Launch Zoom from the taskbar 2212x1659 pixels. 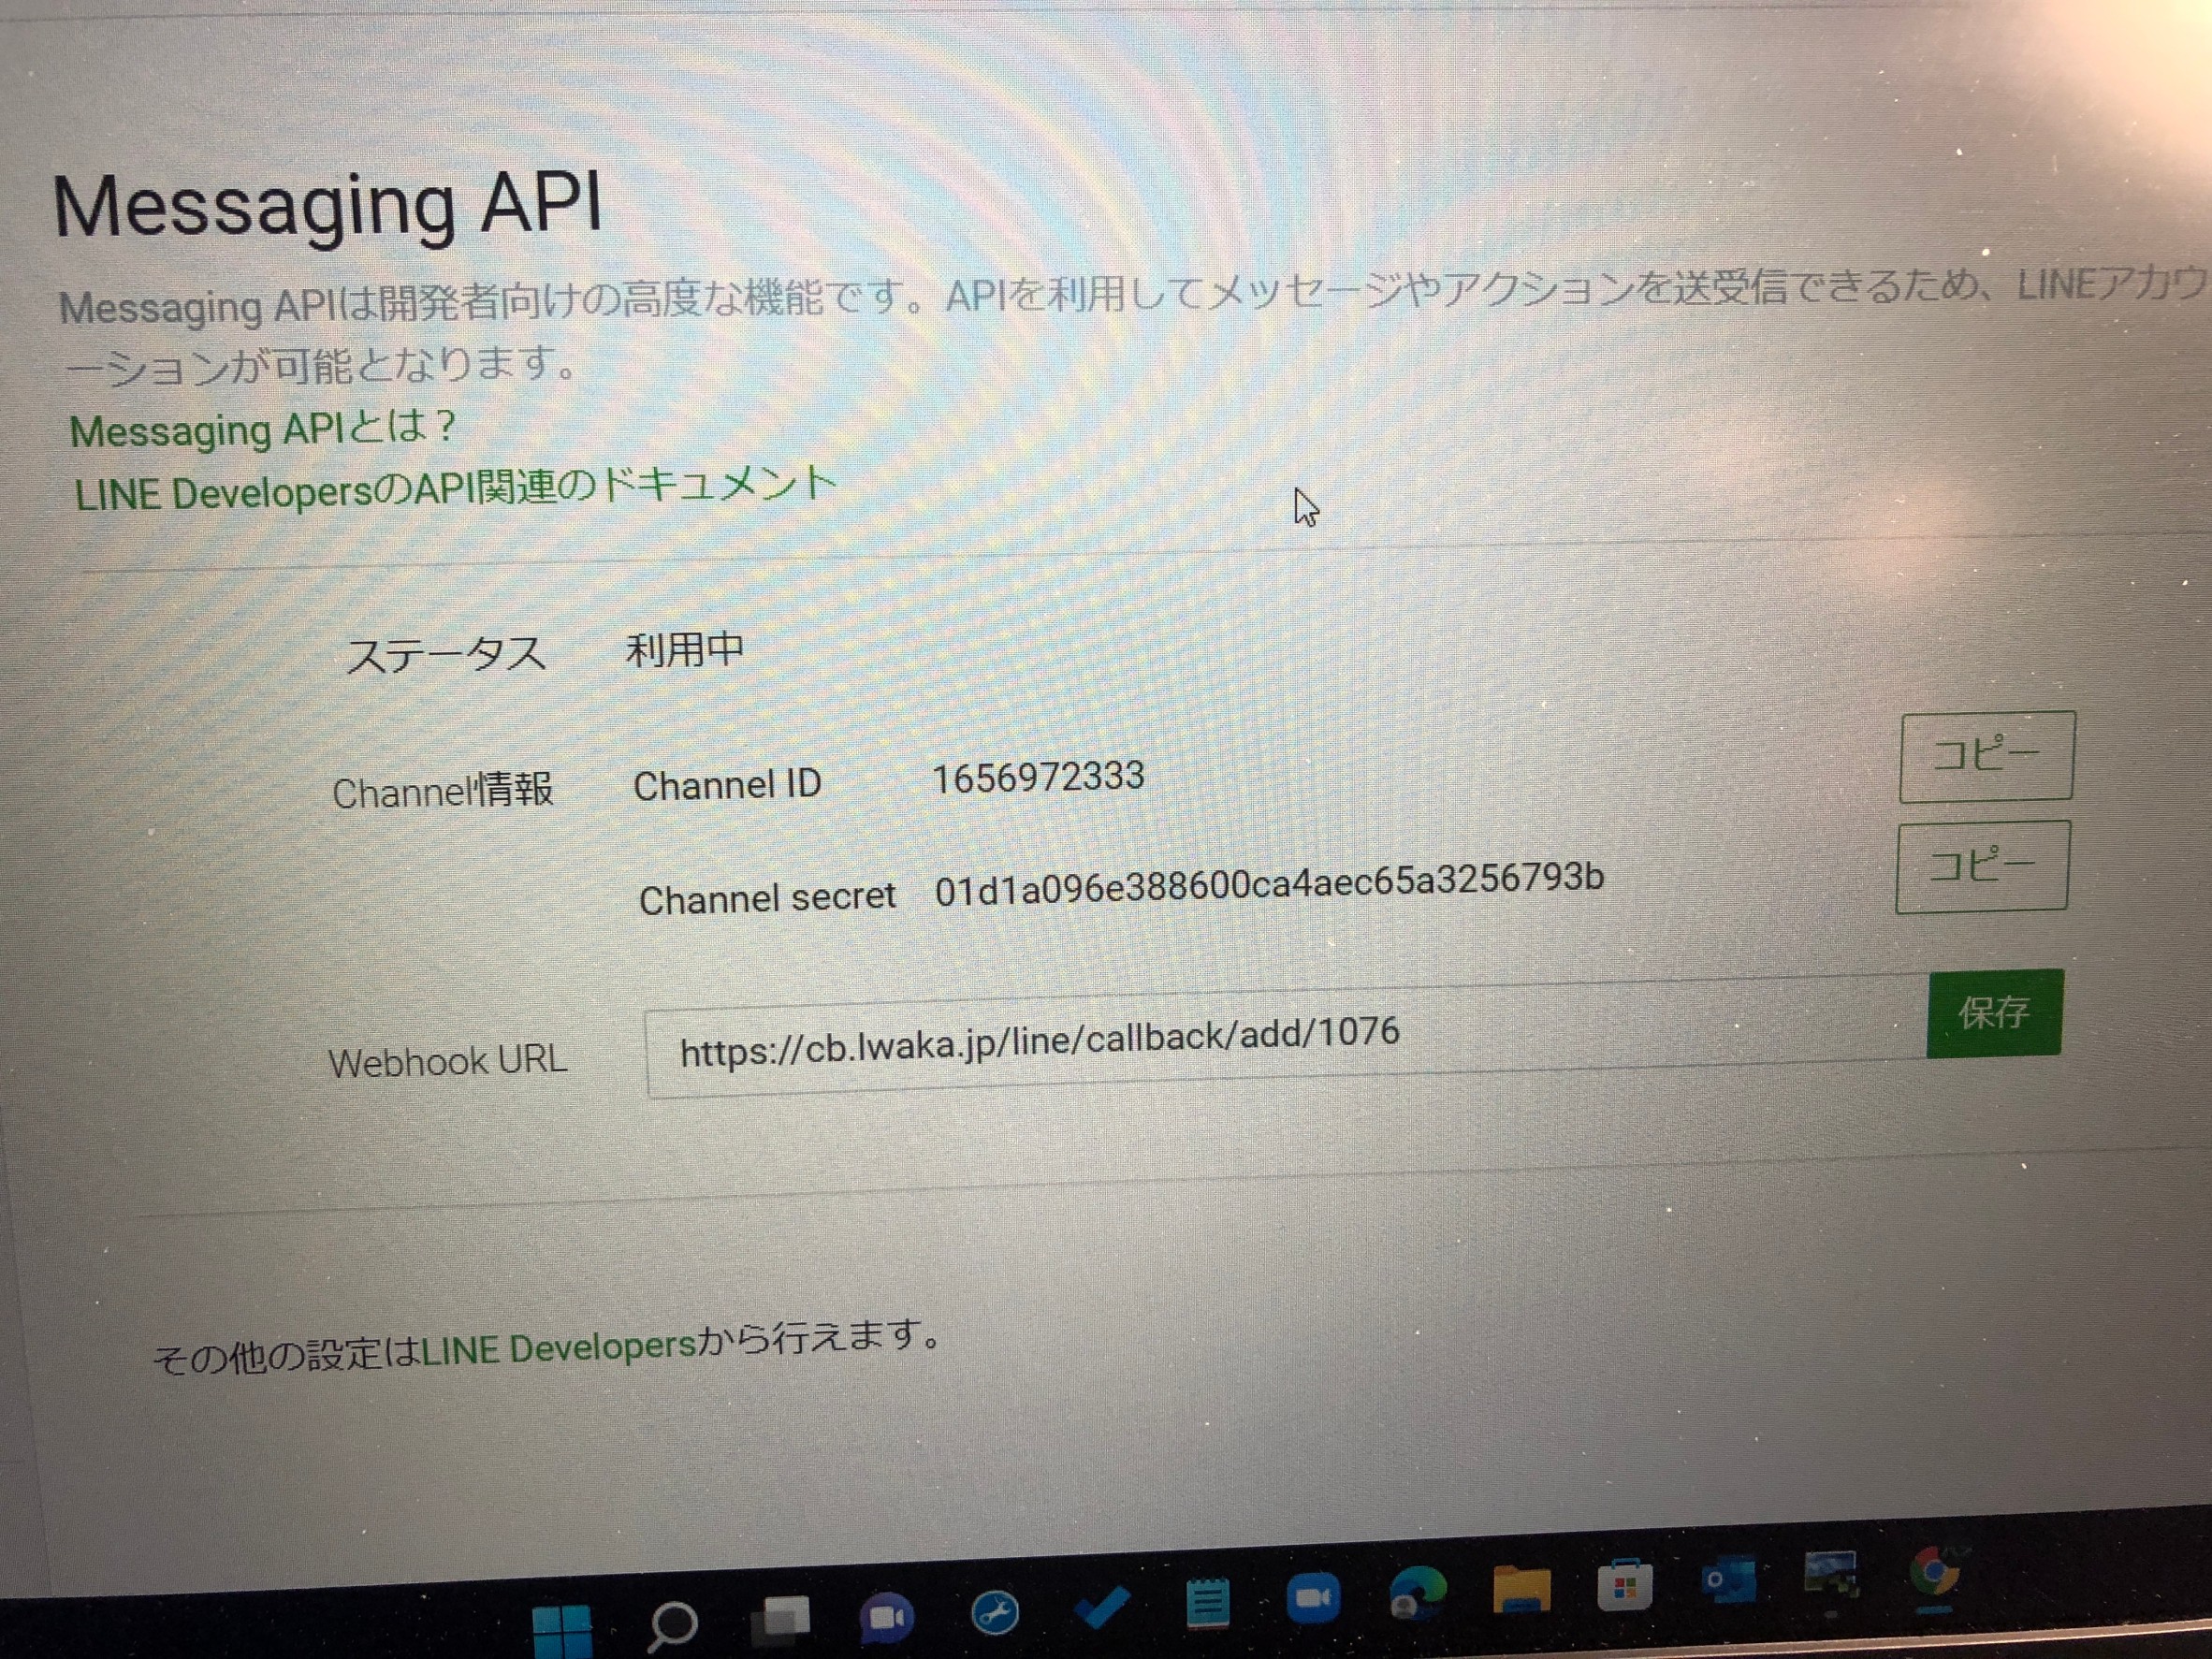point(1313,1596)
